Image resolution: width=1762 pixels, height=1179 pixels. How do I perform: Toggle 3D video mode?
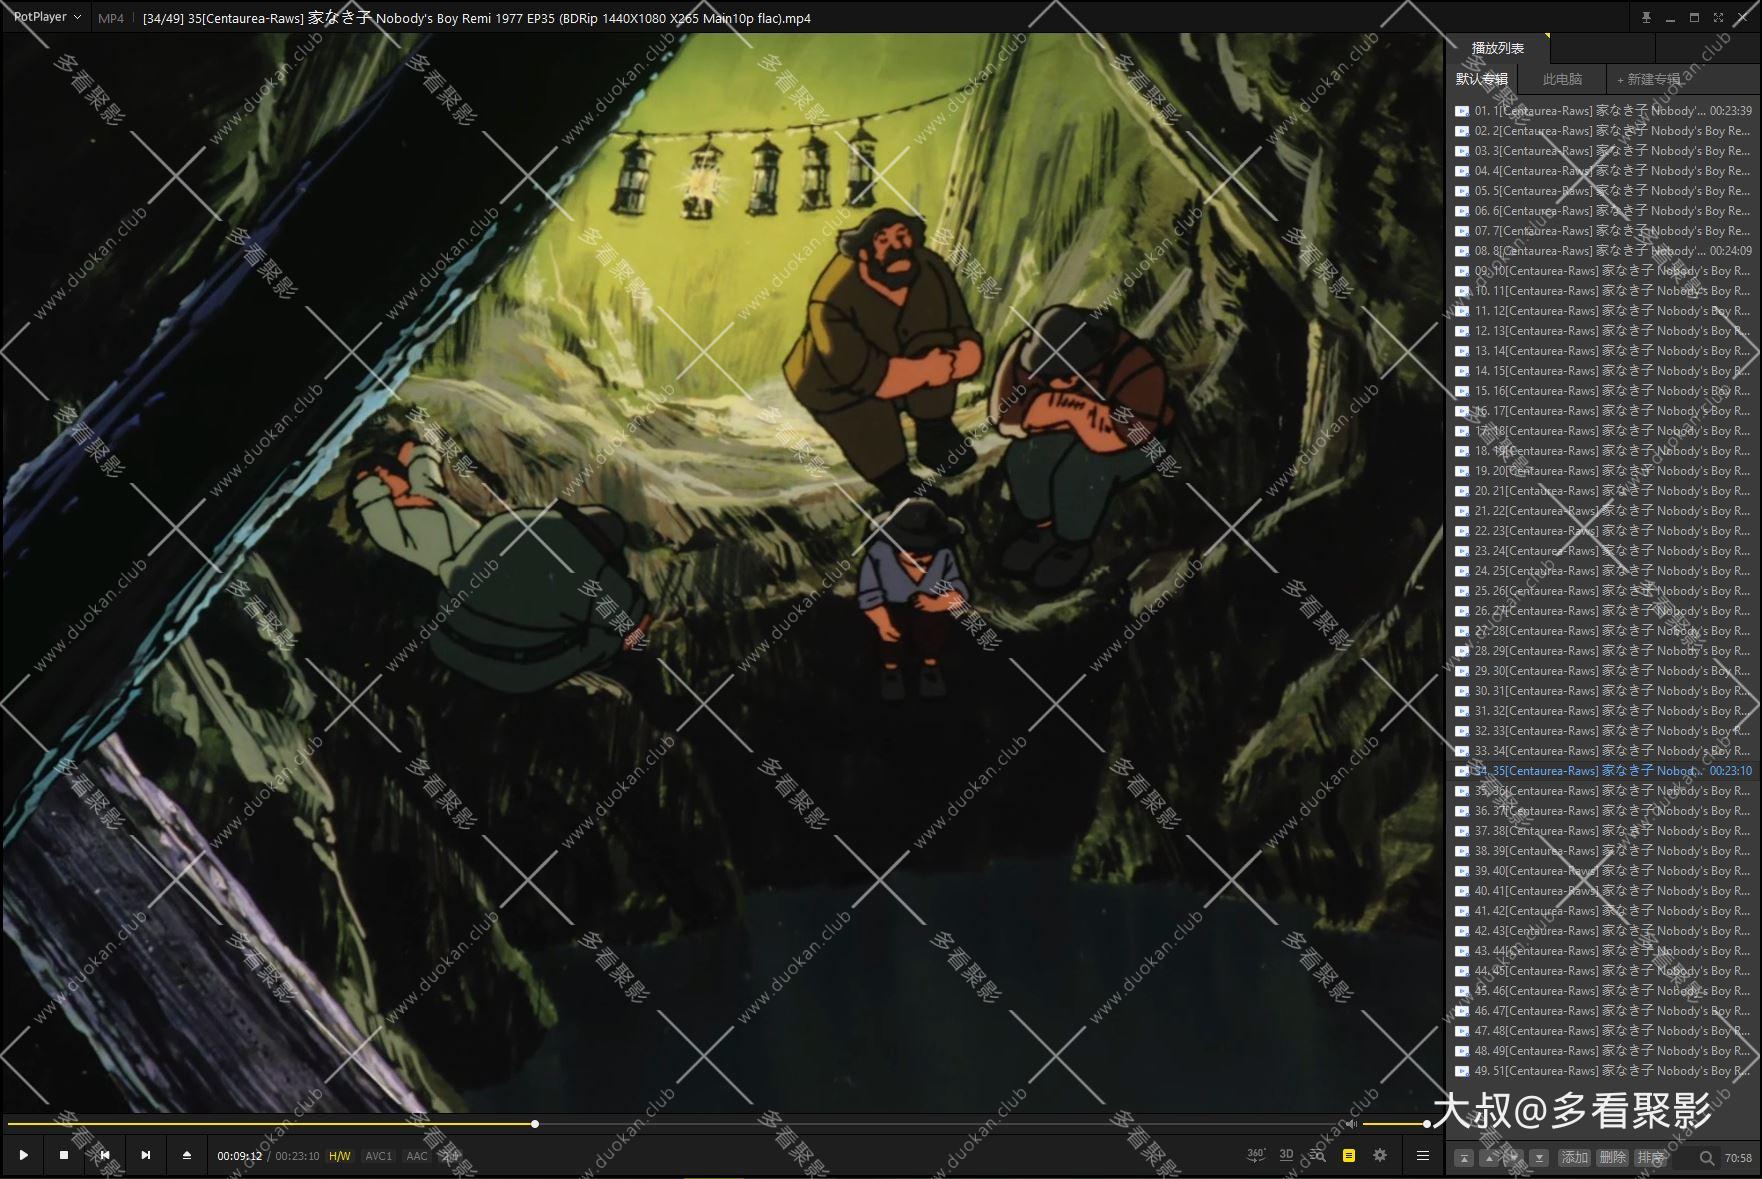point(1286,1155)
